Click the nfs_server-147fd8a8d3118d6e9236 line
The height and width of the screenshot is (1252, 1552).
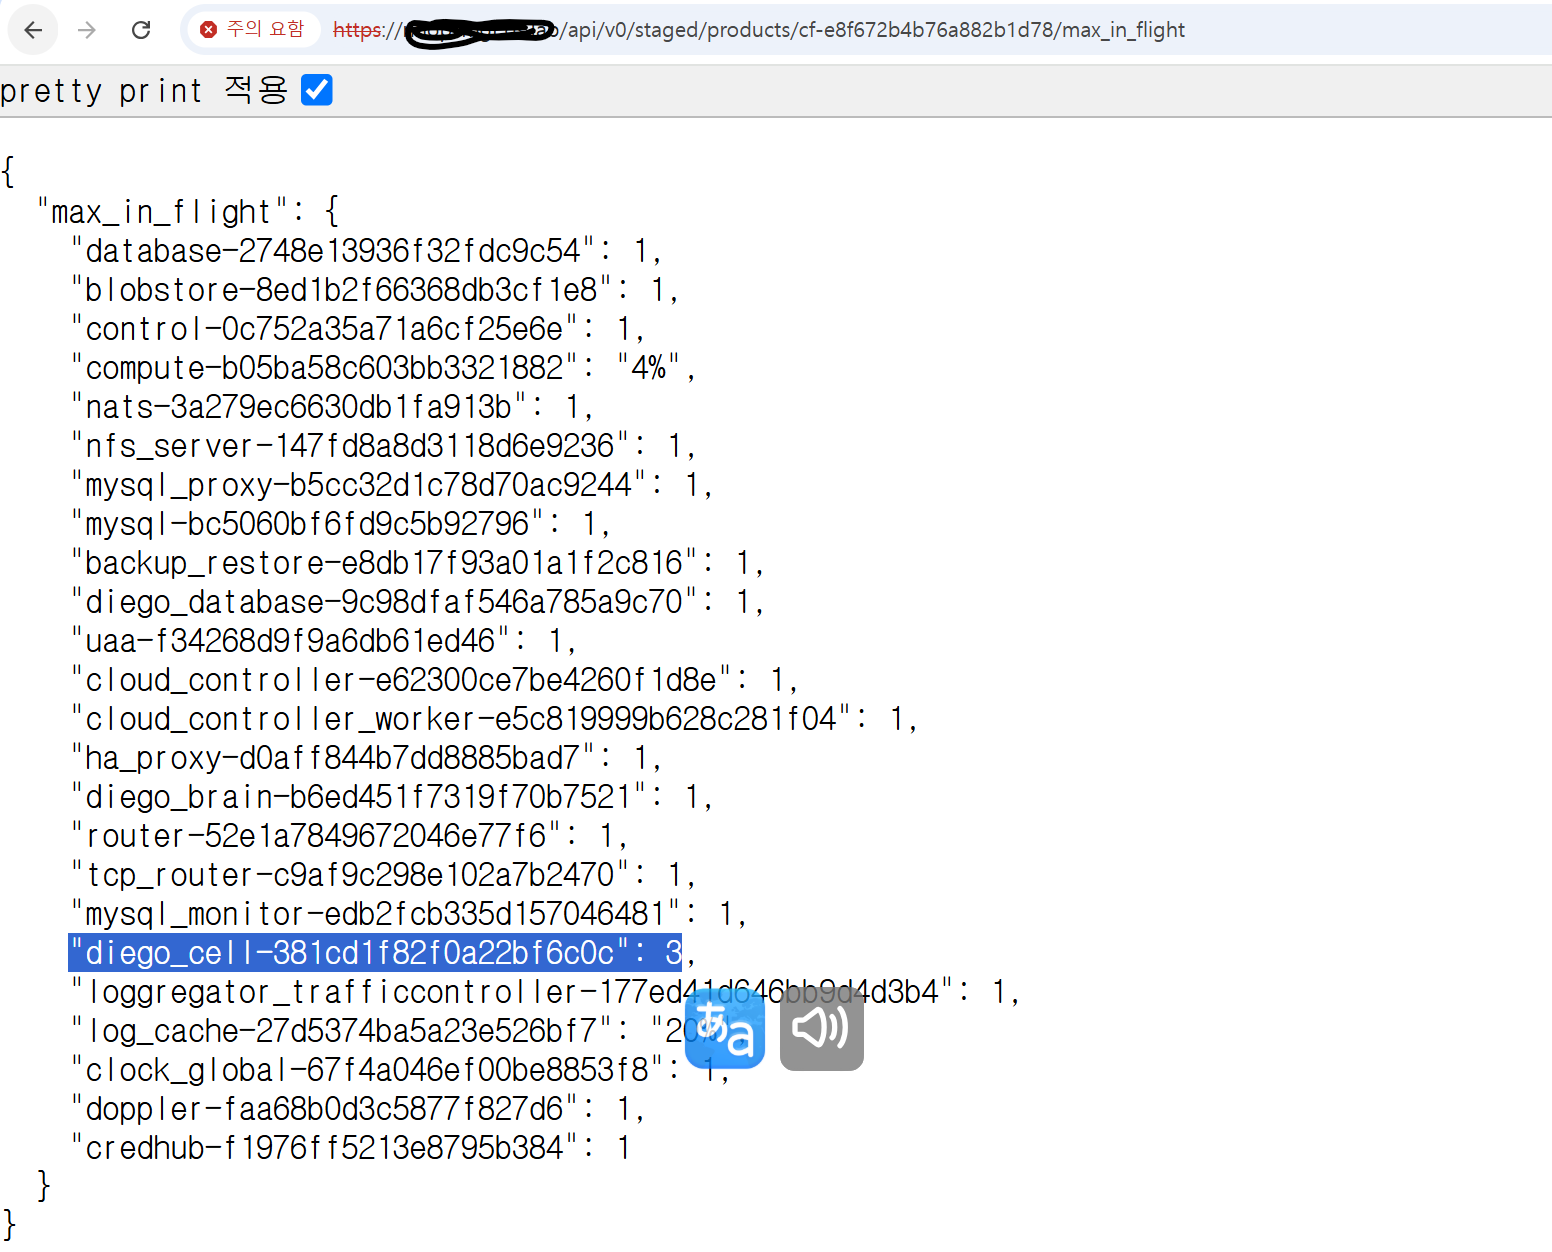[383, 446]
